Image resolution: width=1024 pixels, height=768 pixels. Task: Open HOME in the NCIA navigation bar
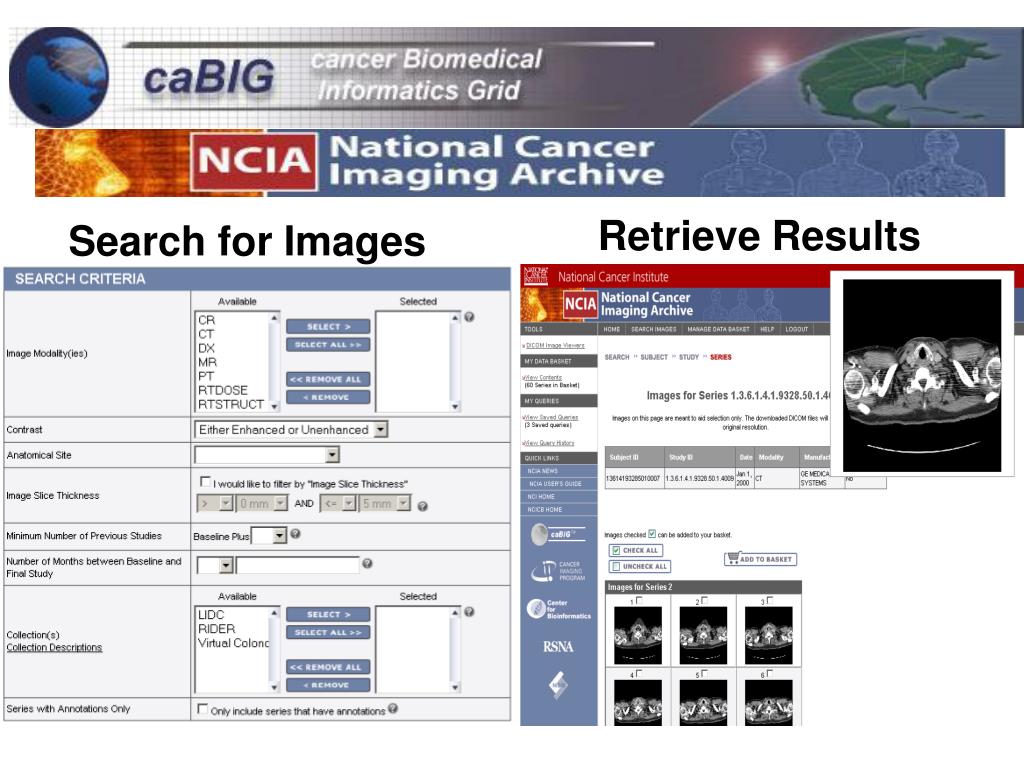612,329
